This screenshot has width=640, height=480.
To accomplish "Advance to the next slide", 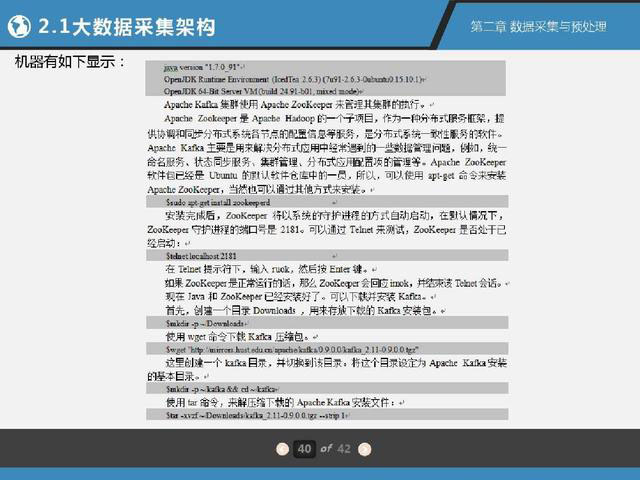I will click(x=364, y=449).
